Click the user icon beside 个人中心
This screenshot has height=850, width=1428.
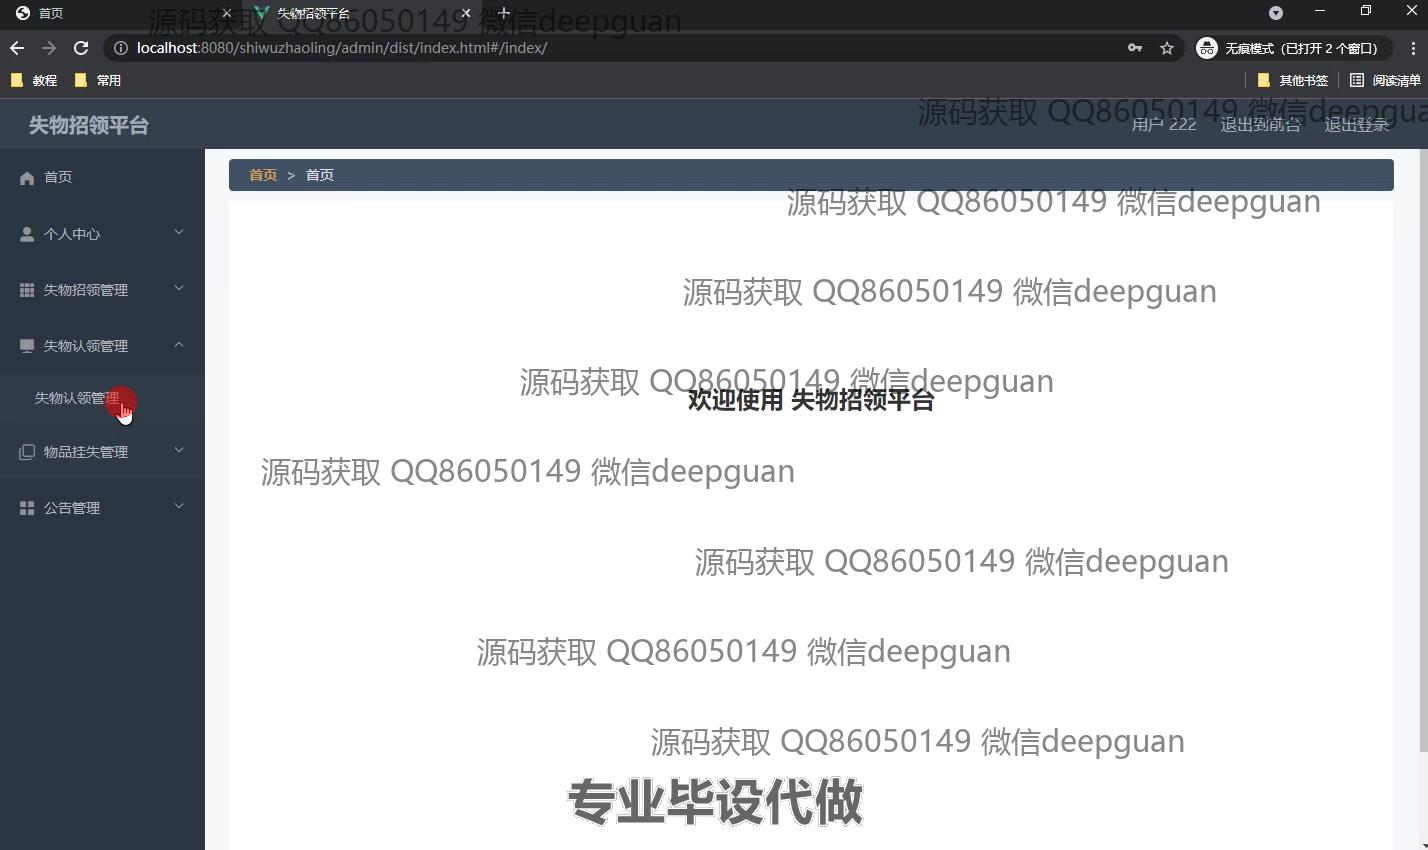pyautogui.click(x=27, y=234)
